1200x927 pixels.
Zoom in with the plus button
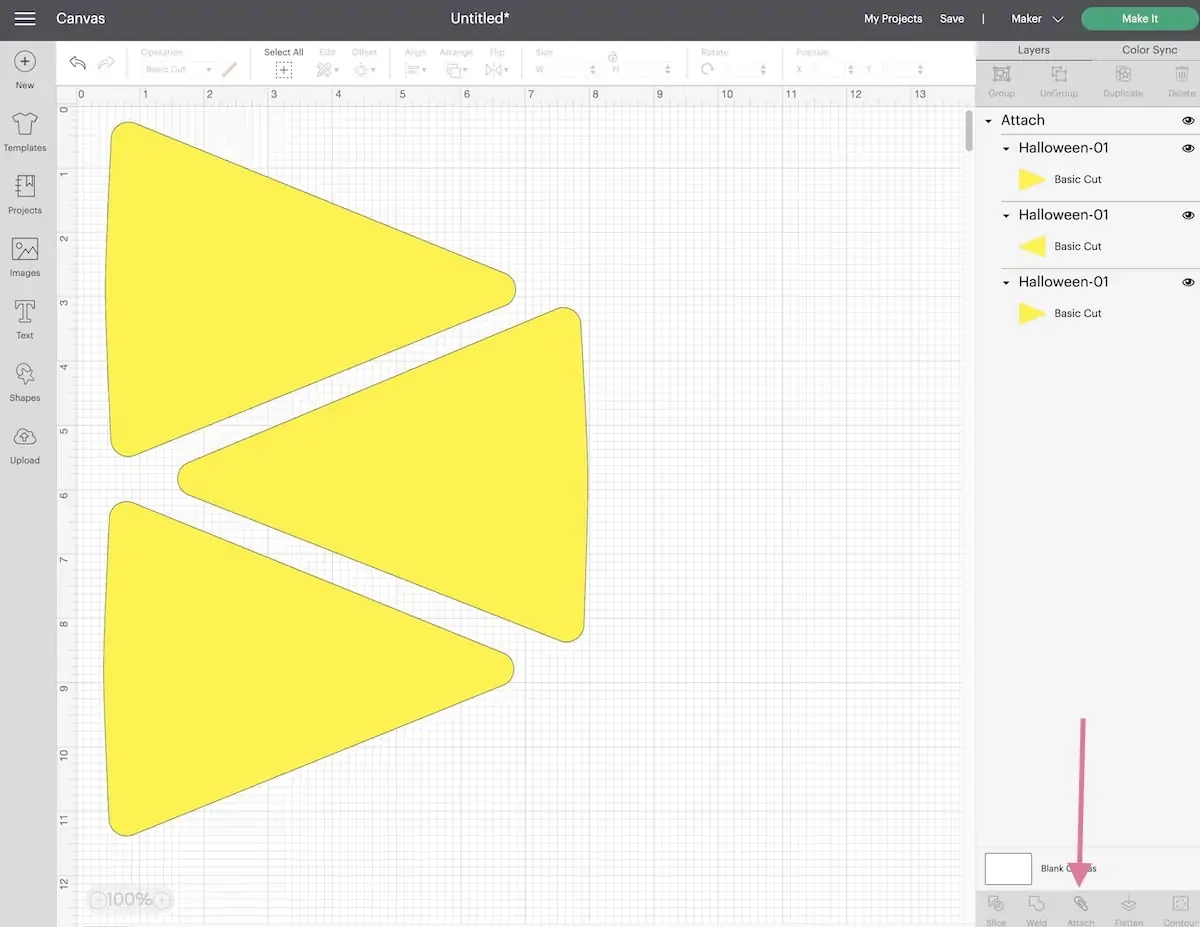click(162, 900)
